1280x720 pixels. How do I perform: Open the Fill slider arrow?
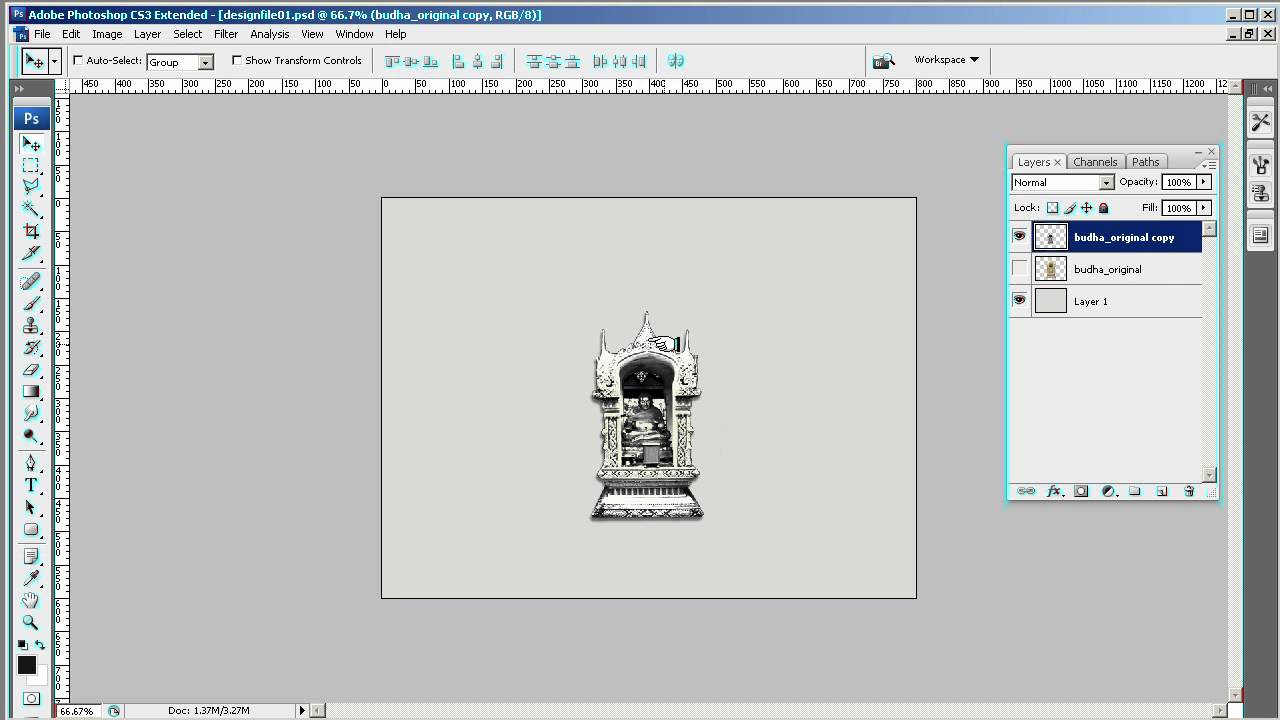click(x=1204, y=208)
